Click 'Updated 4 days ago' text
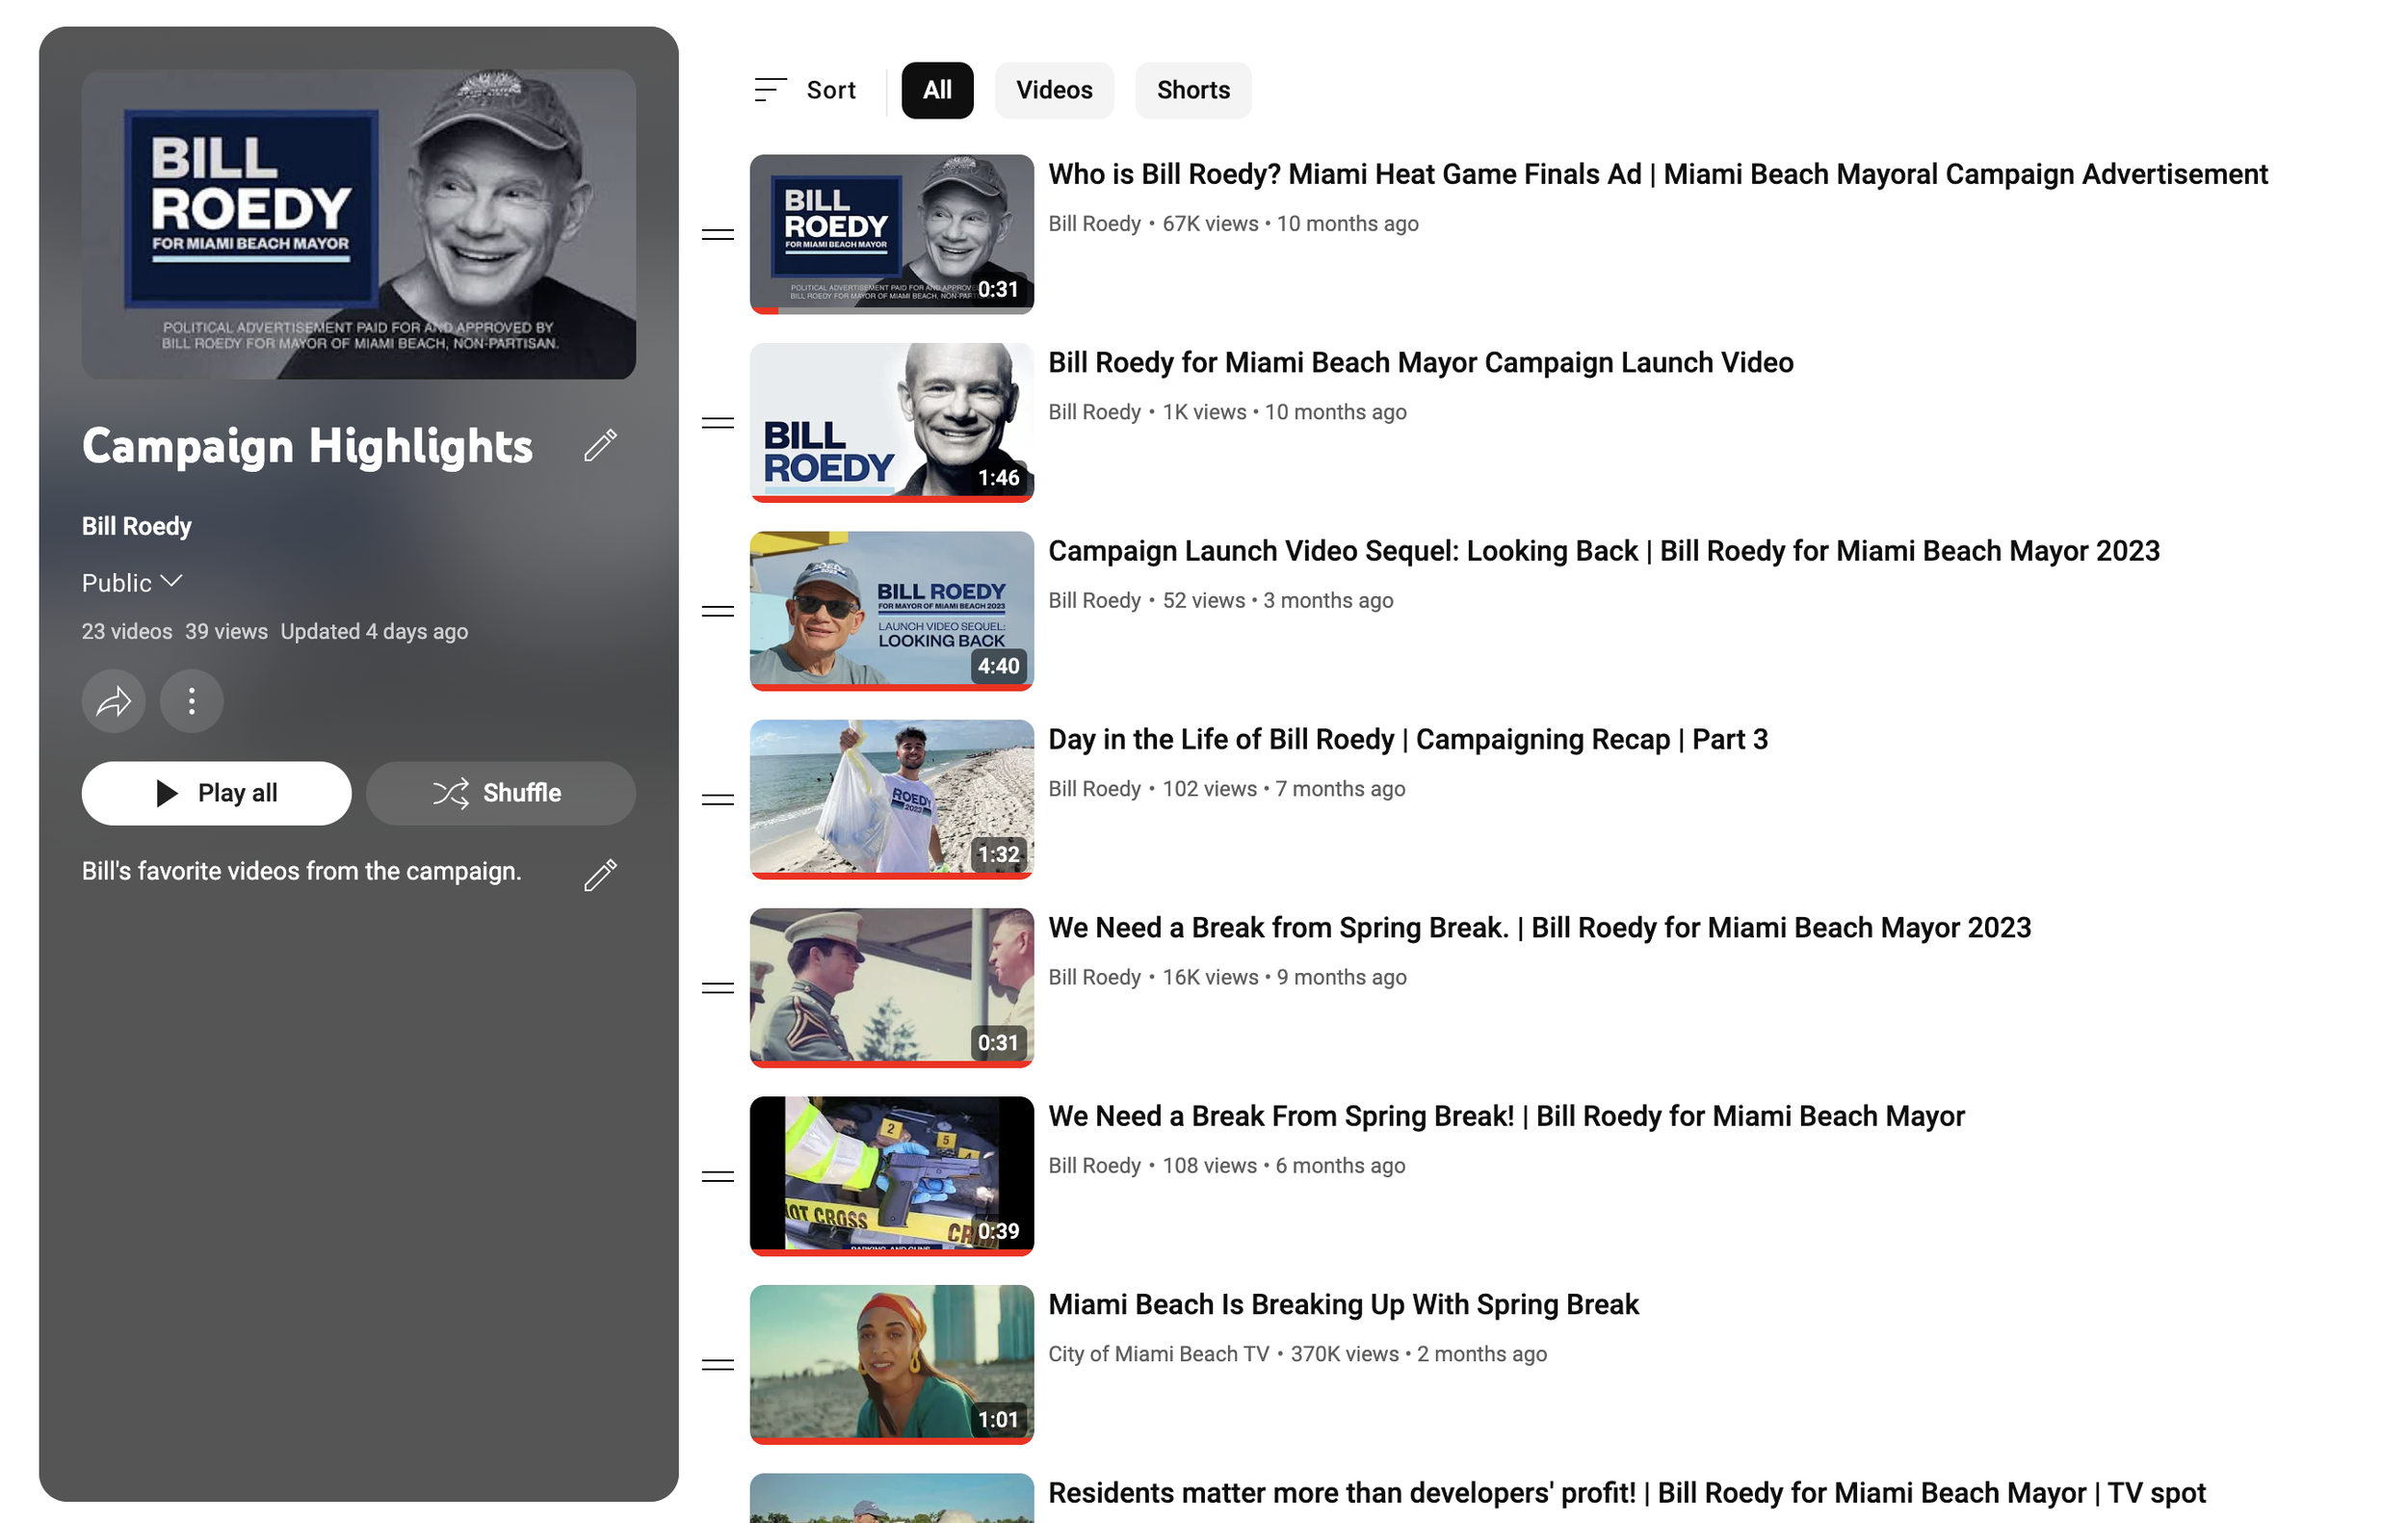2408x1523 pixels. coord(374,632)
